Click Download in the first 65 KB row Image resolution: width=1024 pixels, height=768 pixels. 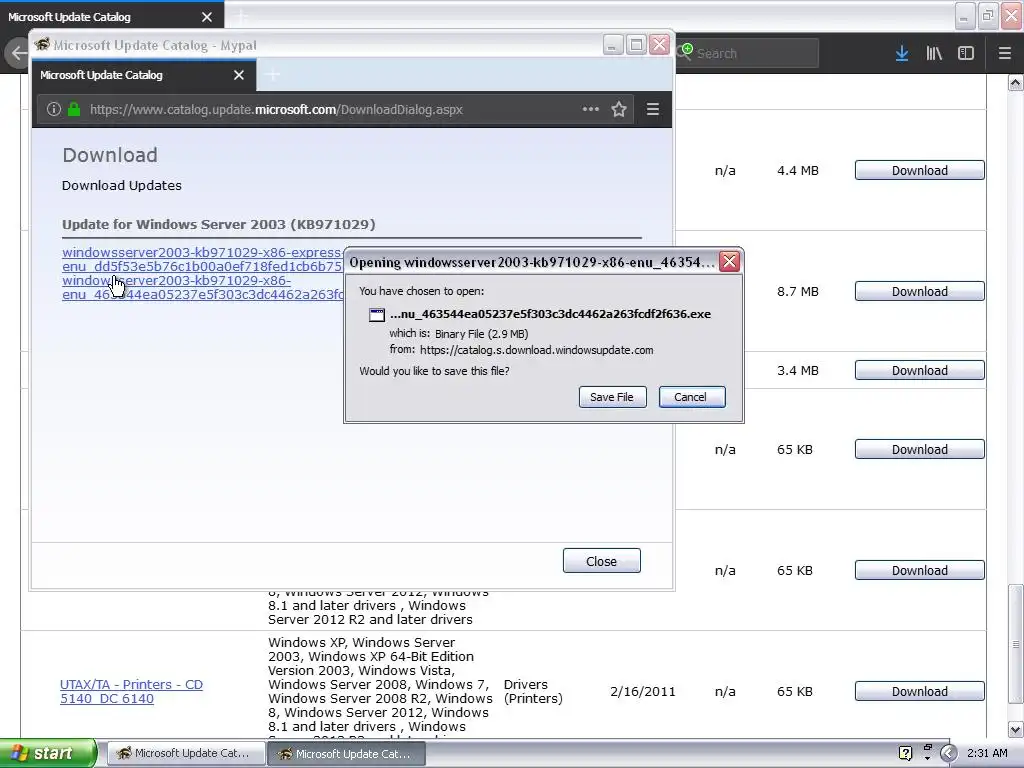click(x=920, y=449)
